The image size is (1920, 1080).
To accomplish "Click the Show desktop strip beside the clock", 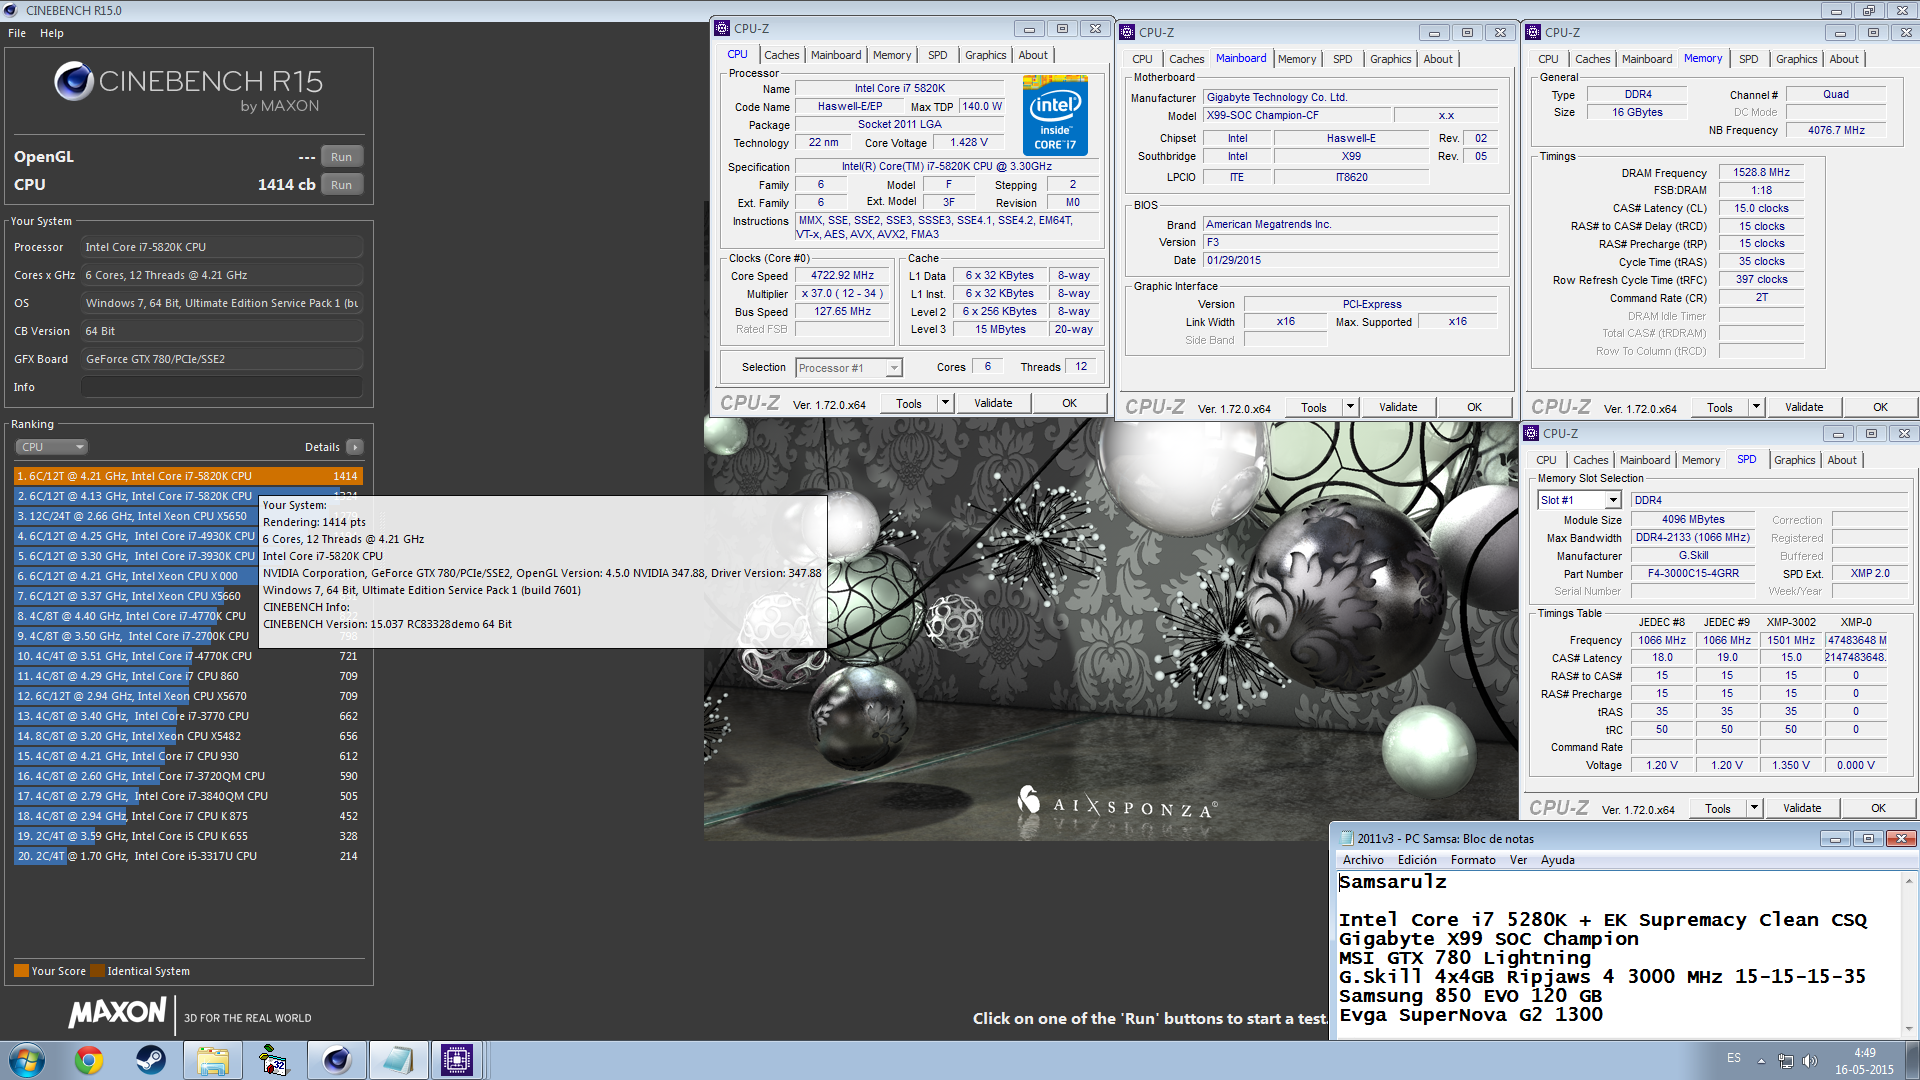I will [1913, 1060].
